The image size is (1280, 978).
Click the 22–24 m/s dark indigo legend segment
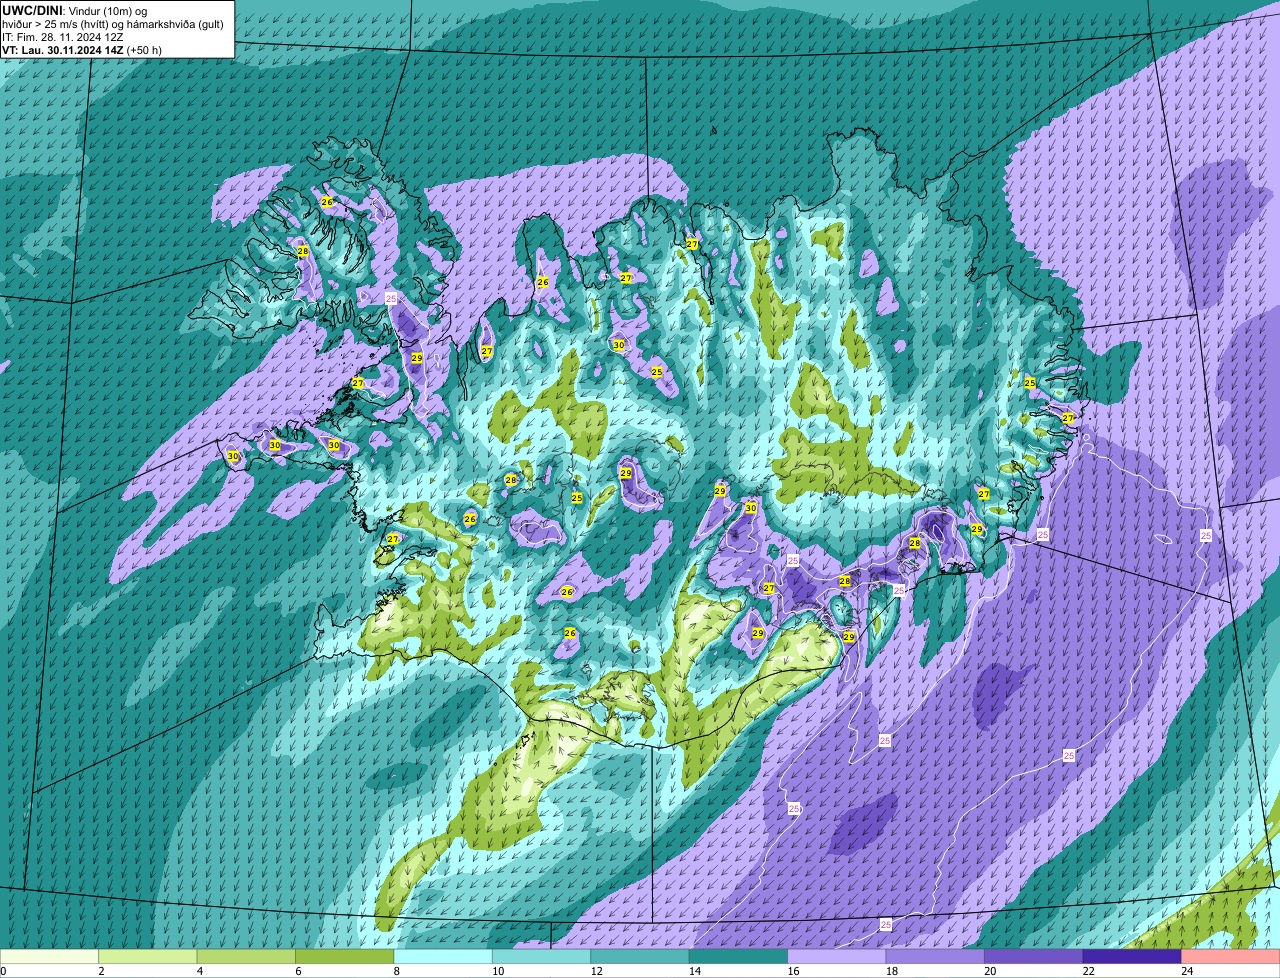click(1132, 956)
